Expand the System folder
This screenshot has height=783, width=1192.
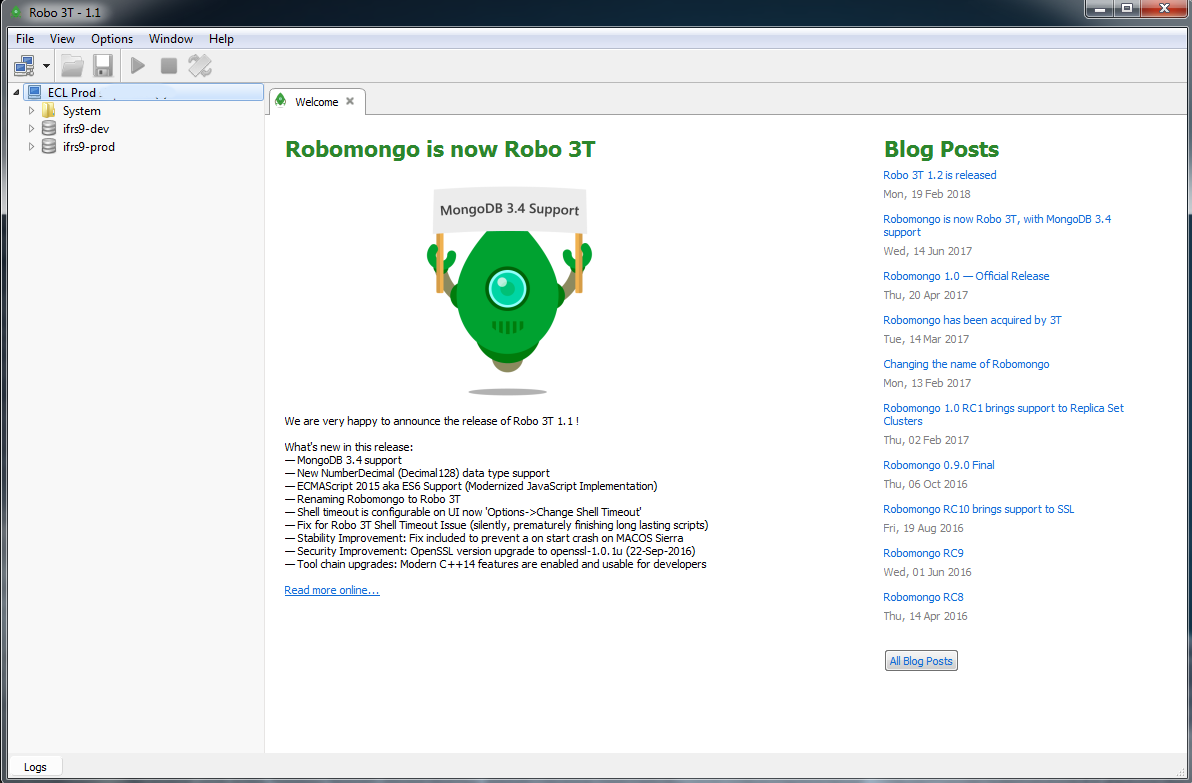coord(31,110)
